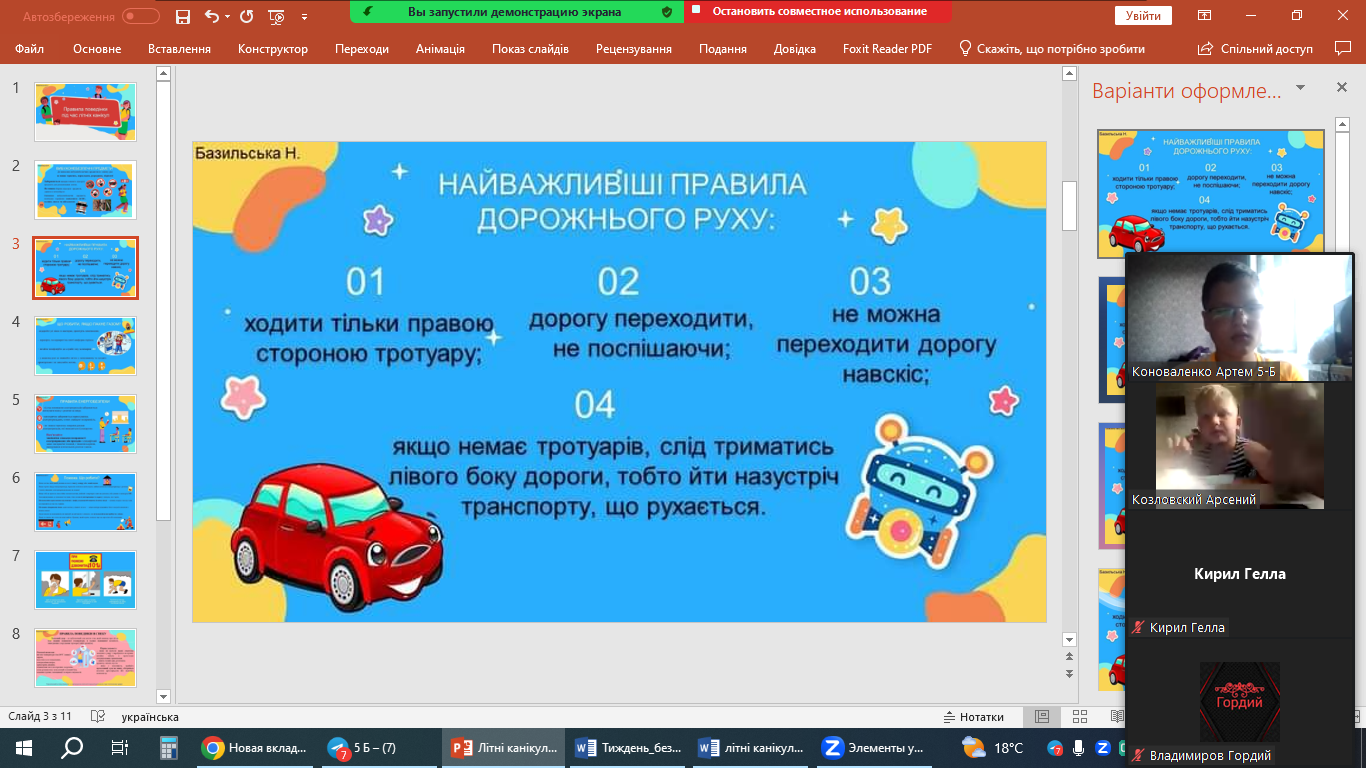Click the Увійти sign-in button
Image resolution: width=1366 pixels, height=768 pixels.
point(1143,16)
